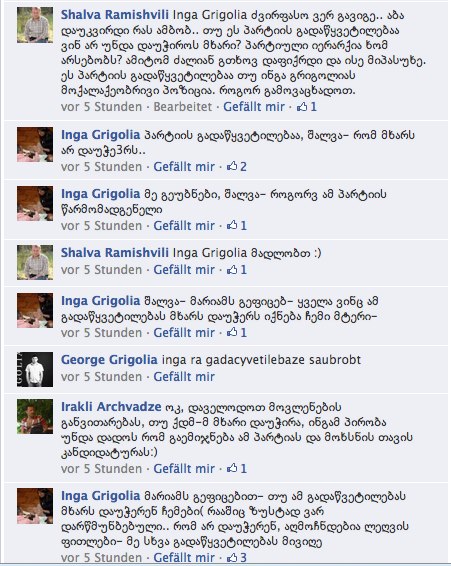
Task: Open George Grigolia's profile name link
Action: coord(109,360)
